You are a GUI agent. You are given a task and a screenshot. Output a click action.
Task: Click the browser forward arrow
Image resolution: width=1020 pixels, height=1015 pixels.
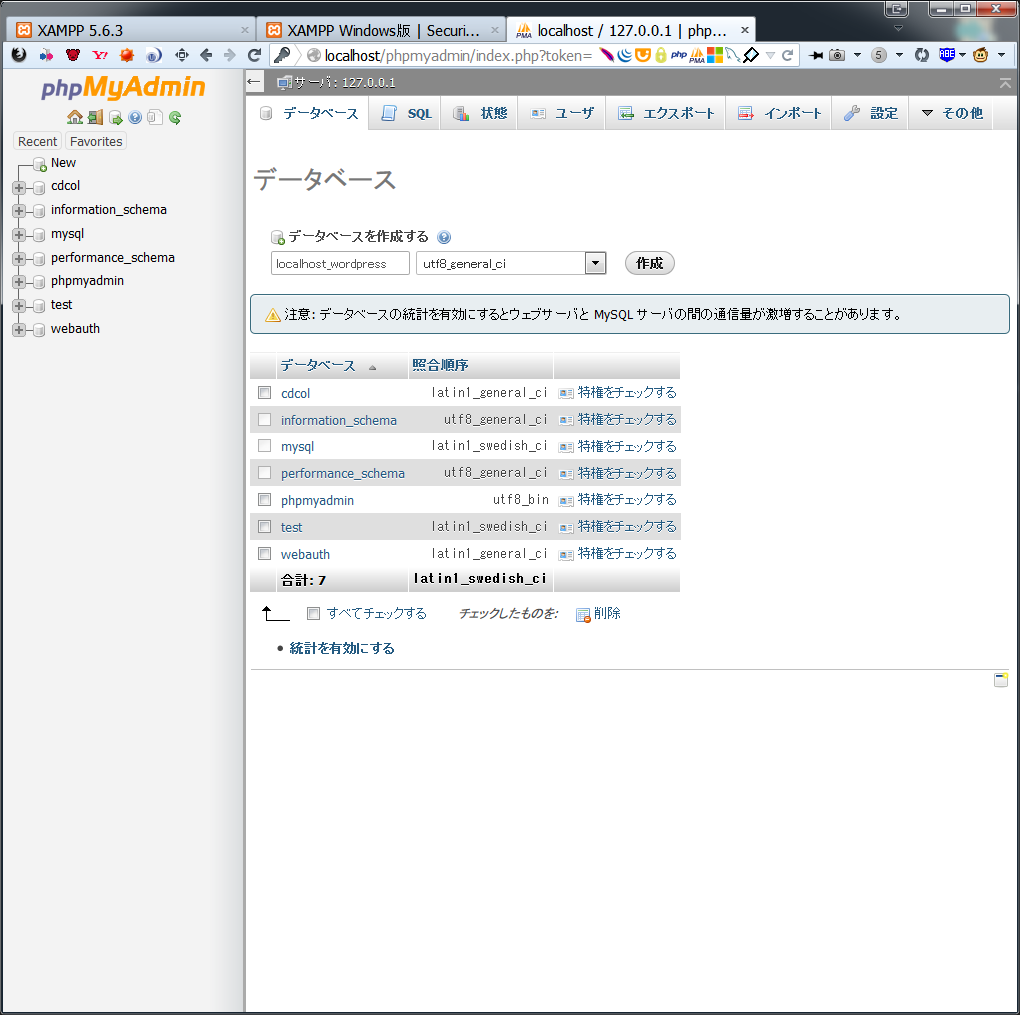coord(230,55)
